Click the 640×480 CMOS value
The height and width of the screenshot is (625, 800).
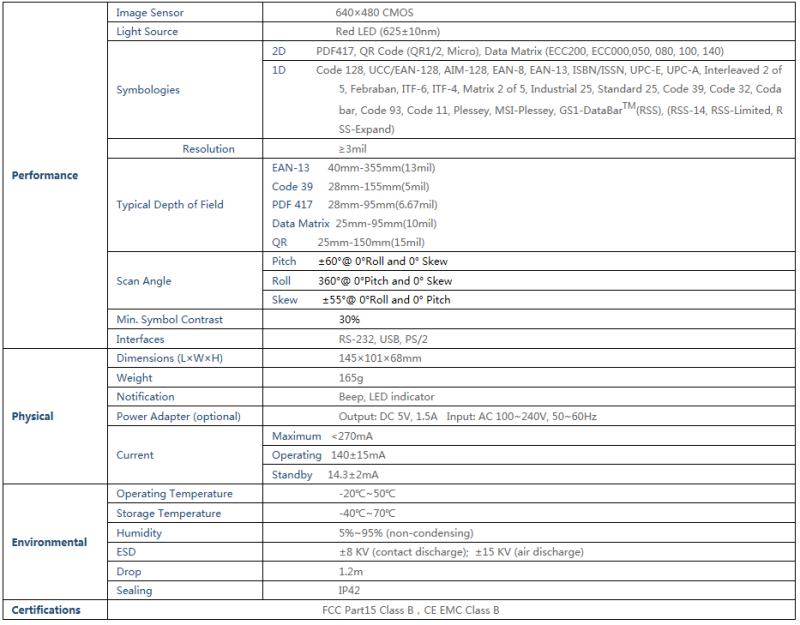pos(374,13)
